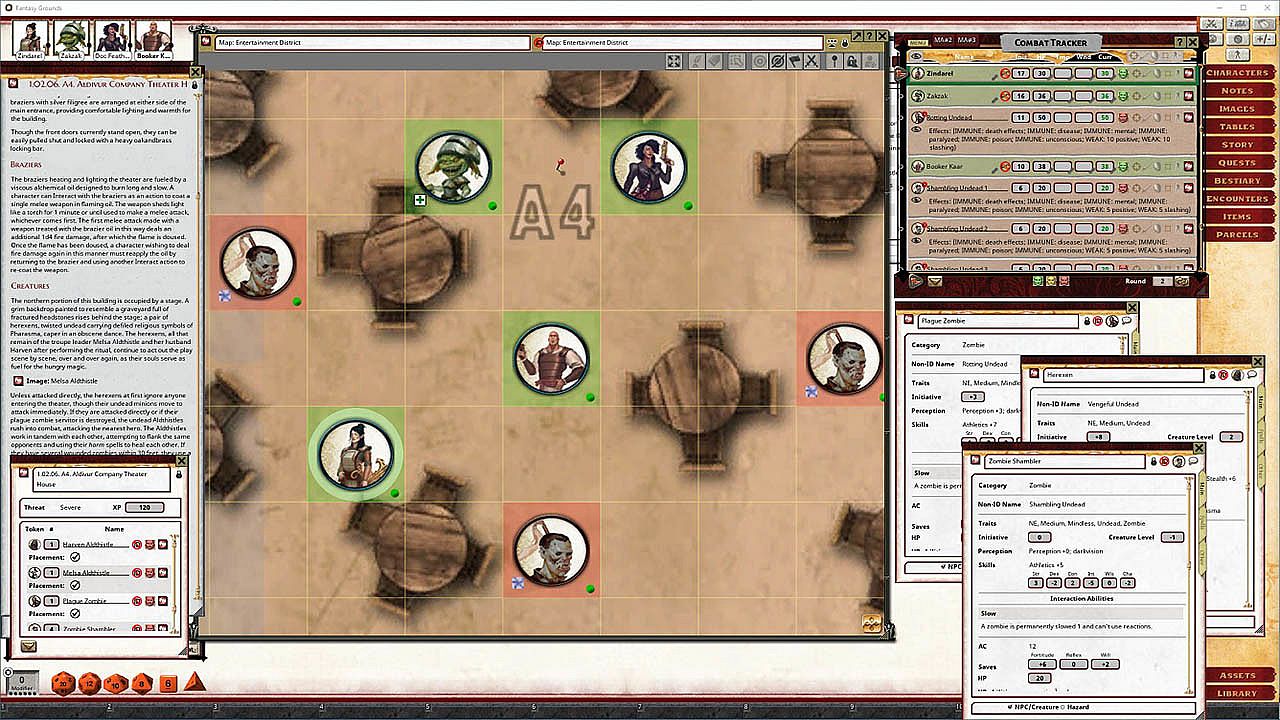This screenshot has height=720, width=1280.
Task: Roll the d8 die
Action: click(142, 684)
